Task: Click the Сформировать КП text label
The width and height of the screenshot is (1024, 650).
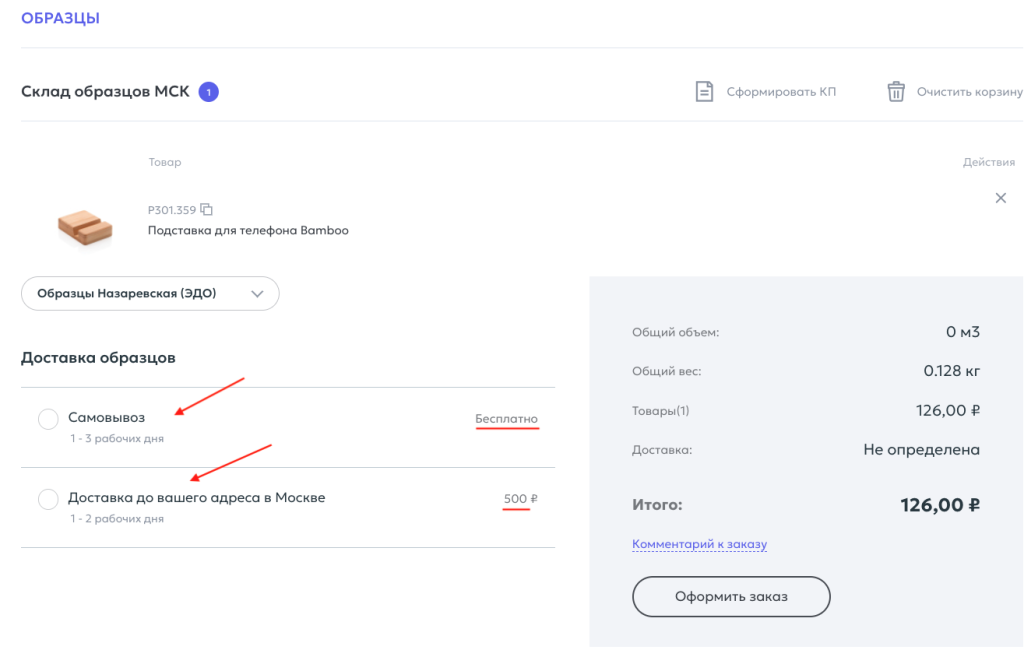Action: click(x=781, y=92)
